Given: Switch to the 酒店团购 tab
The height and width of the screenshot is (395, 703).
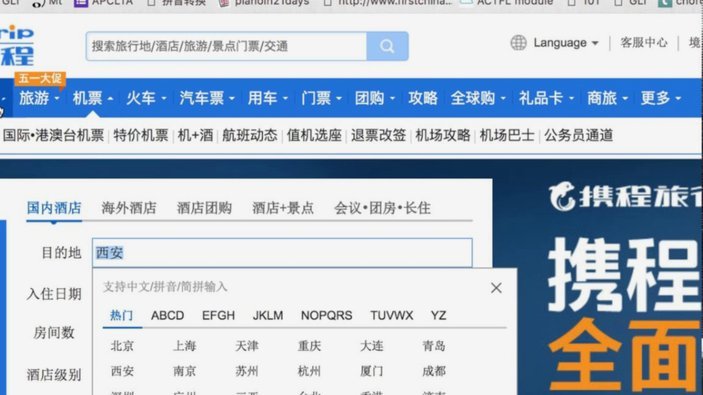Looking at the screenshot, I should 204,208.
